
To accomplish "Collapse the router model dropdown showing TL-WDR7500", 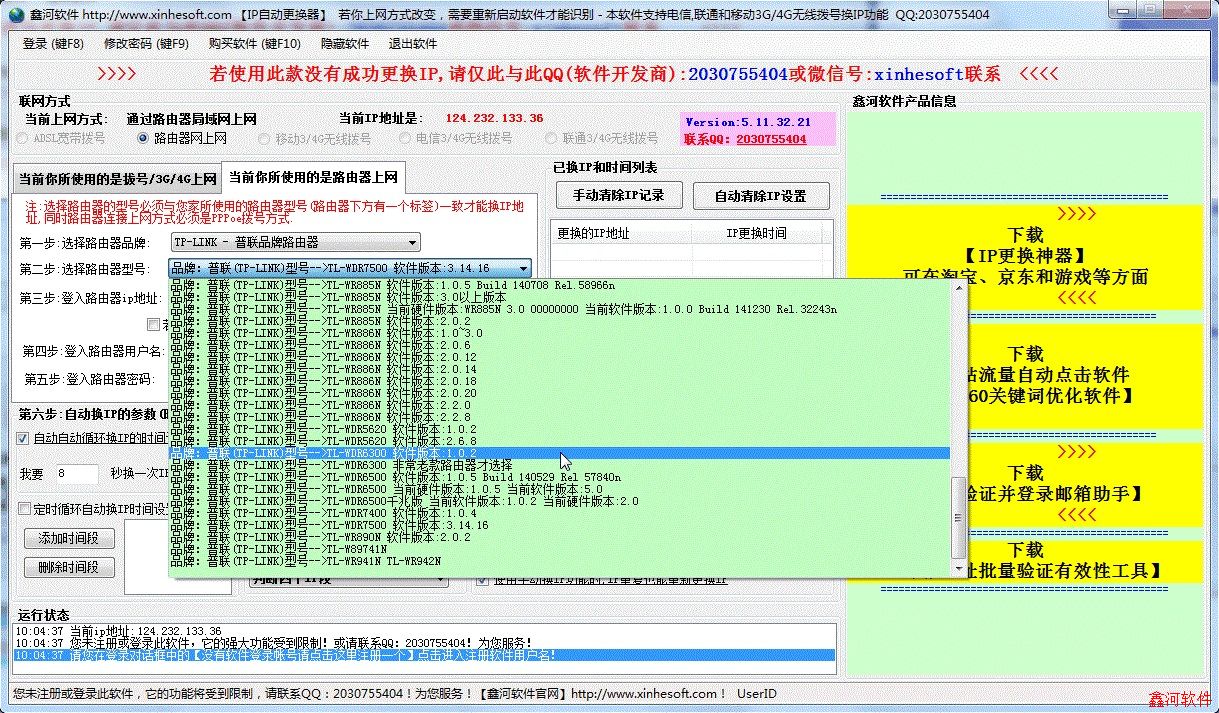I will [x=523, y=268].
